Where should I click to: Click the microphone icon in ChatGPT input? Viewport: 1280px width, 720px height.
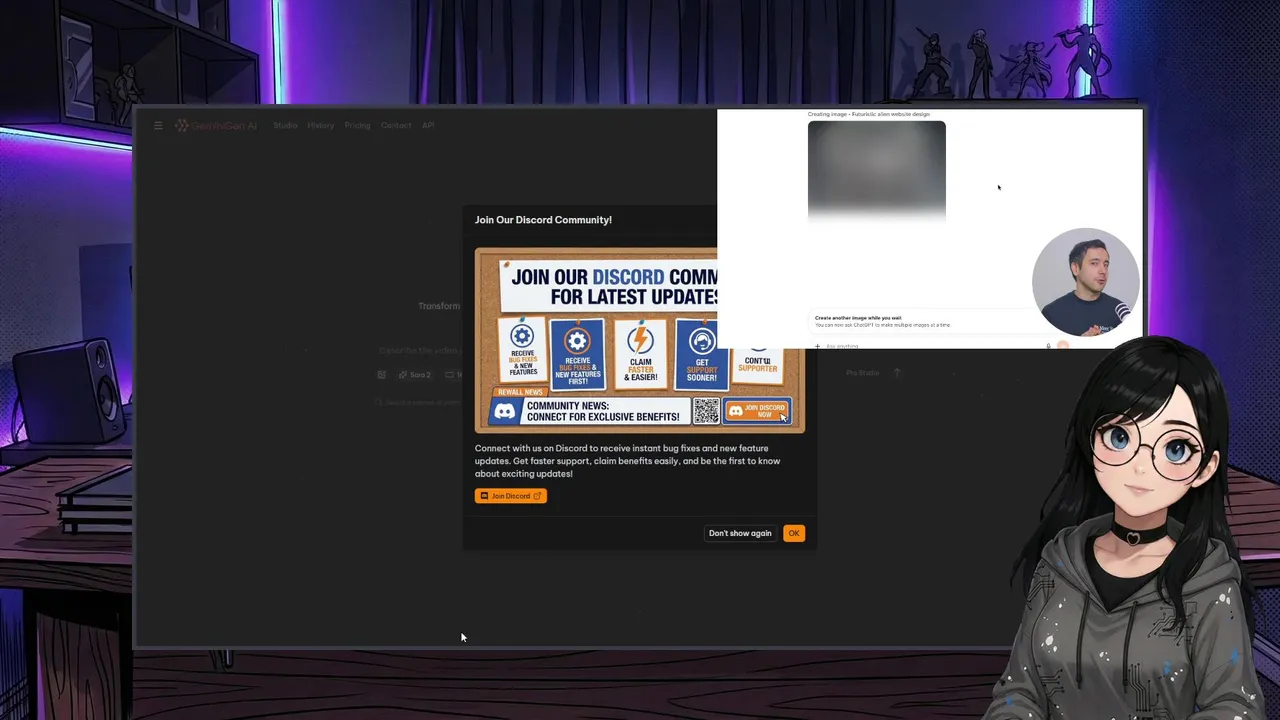[1048, 346]
